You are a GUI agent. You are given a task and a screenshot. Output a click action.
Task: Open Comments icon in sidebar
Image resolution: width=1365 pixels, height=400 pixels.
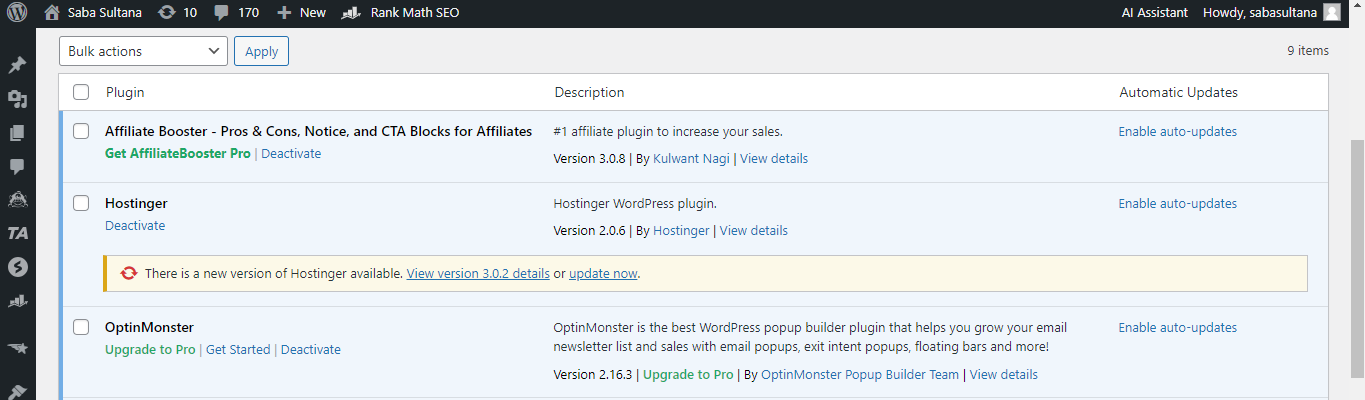point(17,166)
